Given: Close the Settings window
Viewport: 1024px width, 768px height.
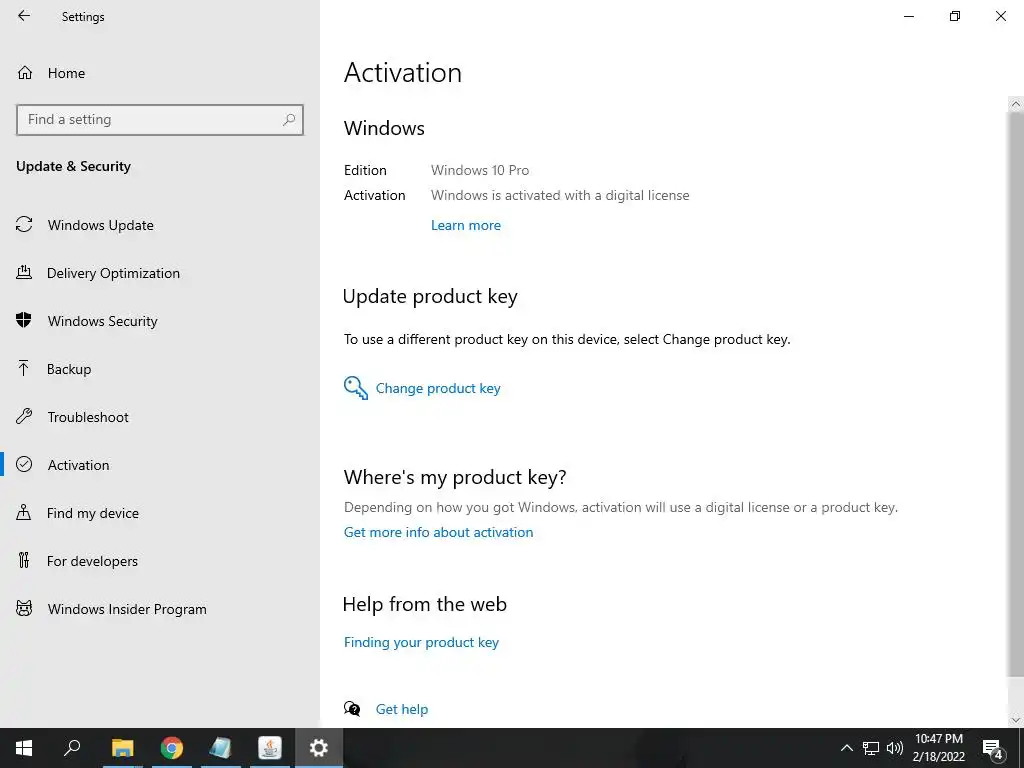Looking at the screenshot, I should 1000,16.
